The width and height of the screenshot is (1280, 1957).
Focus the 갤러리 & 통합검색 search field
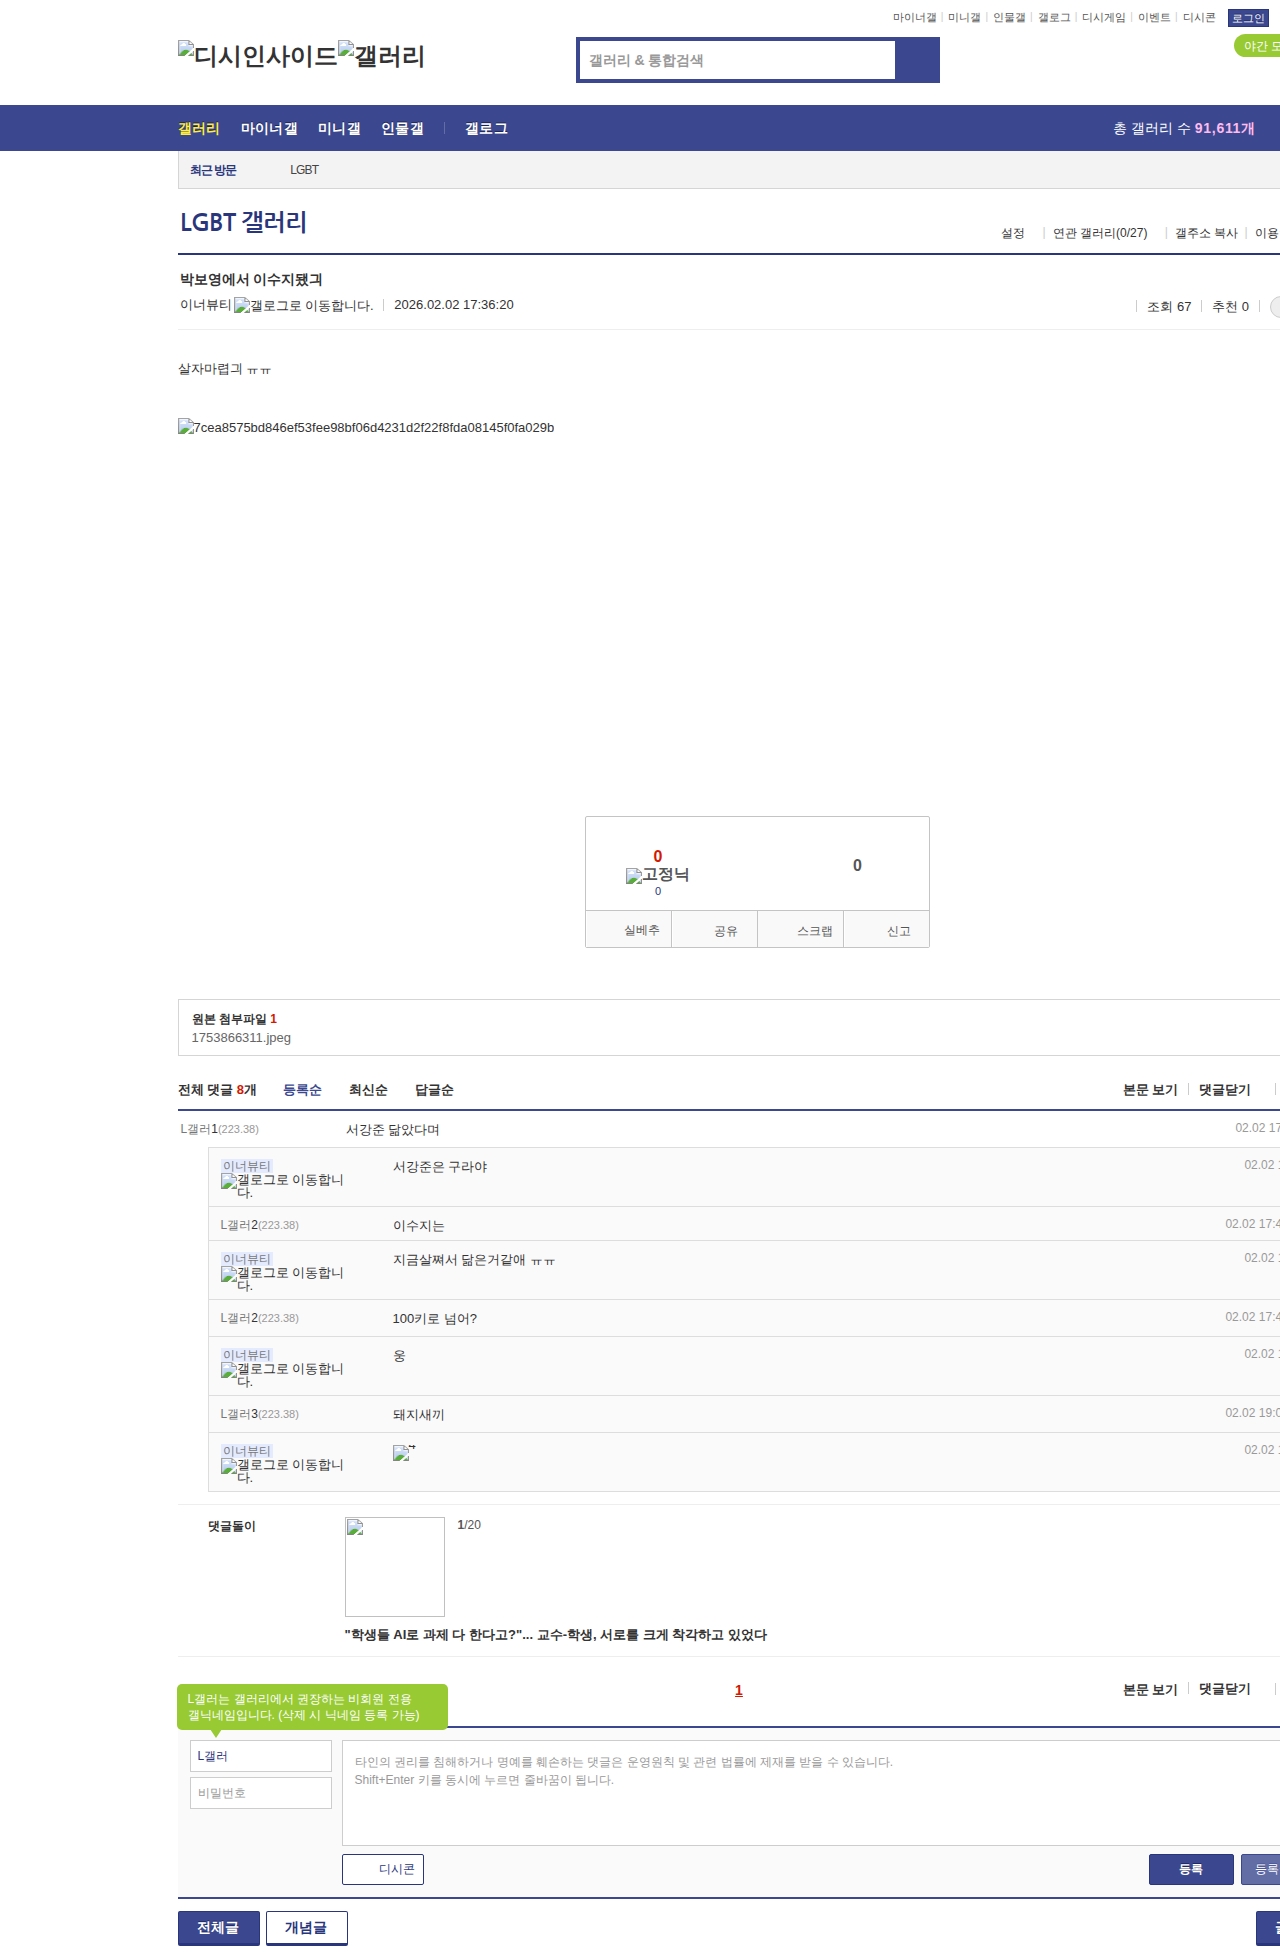pyautogui.click(x=738, y=60)
